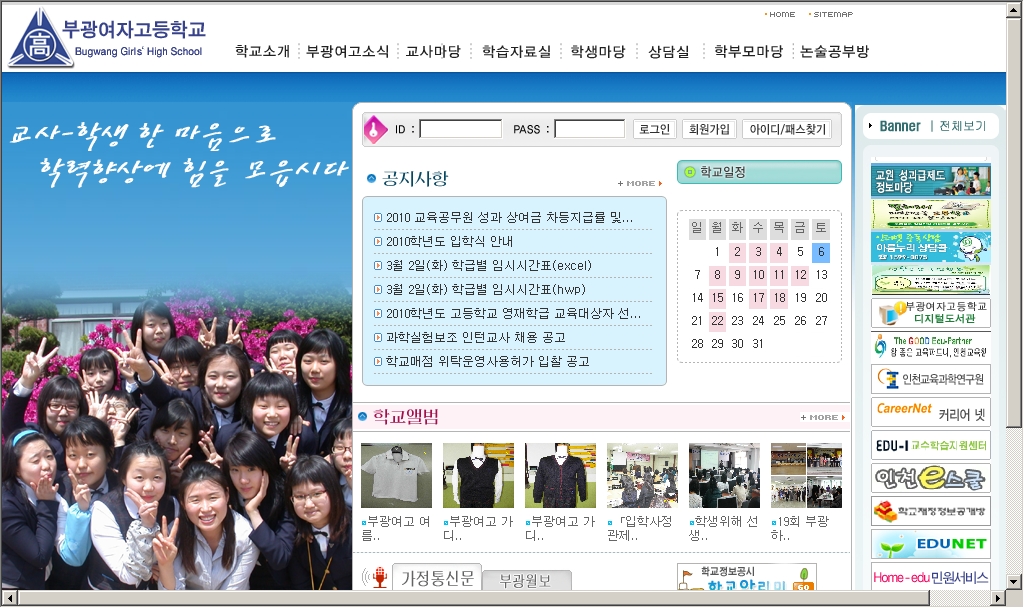1024x608 pixels.
Task: Open the 학교소개 menu
Action: point(262,51)
